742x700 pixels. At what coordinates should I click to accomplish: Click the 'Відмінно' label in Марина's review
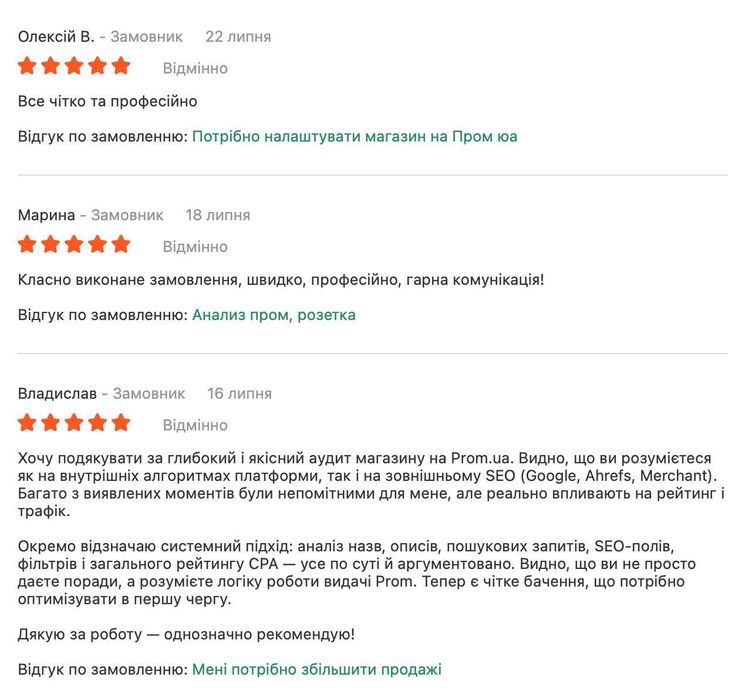point(195,246)
